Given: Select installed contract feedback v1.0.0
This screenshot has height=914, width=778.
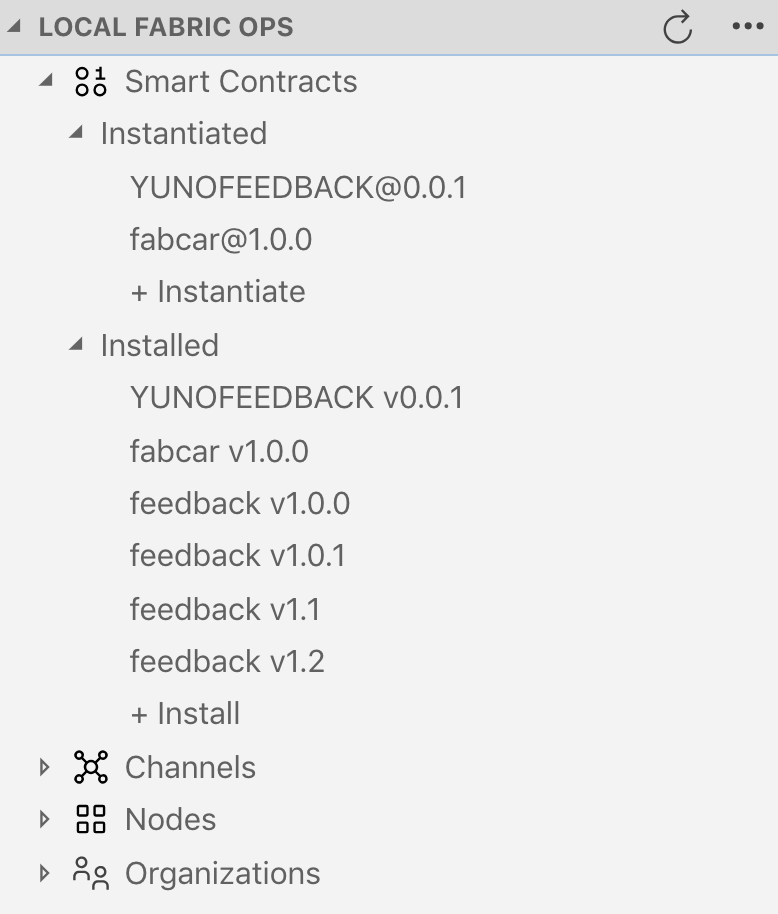Looking at the screenshot, I should [240, 503].
